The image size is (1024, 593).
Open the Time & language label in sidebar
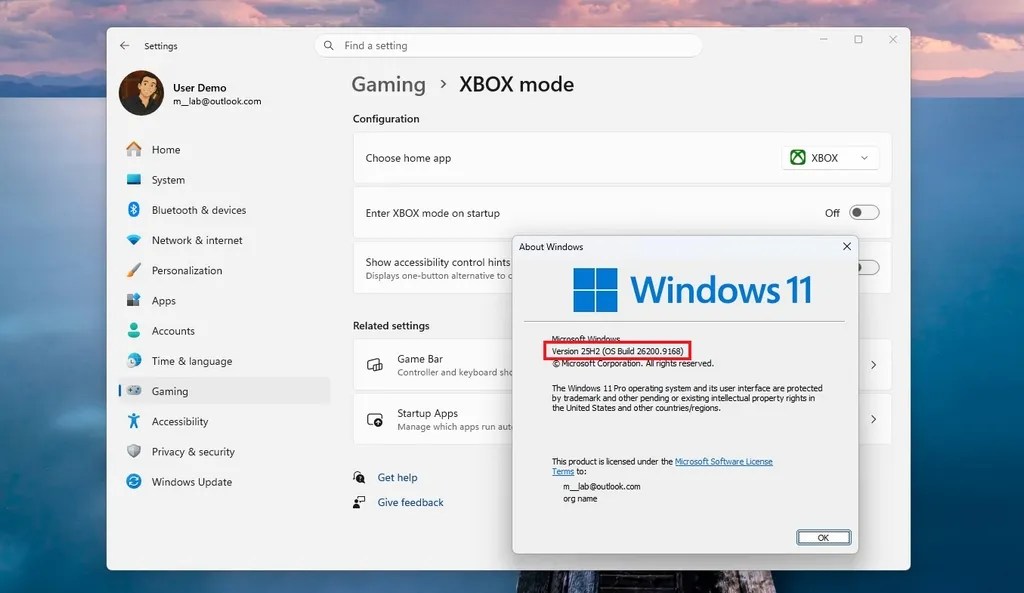click(x=192, y=361)
